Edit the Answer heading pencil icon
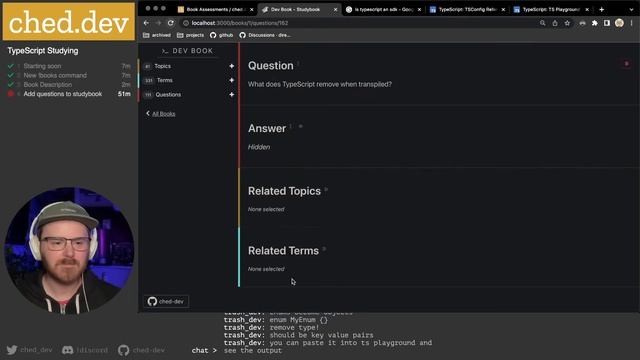This screenshot has width=640, height=360. pyautogui.click(x=291, y=127)
